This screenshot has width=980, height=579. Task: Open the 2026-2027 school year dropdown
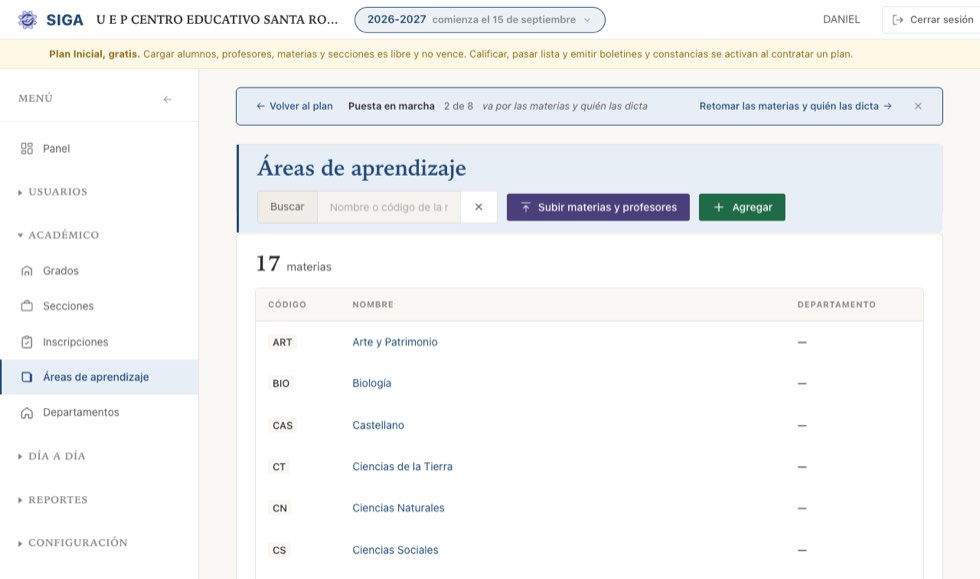coord(480,20)
